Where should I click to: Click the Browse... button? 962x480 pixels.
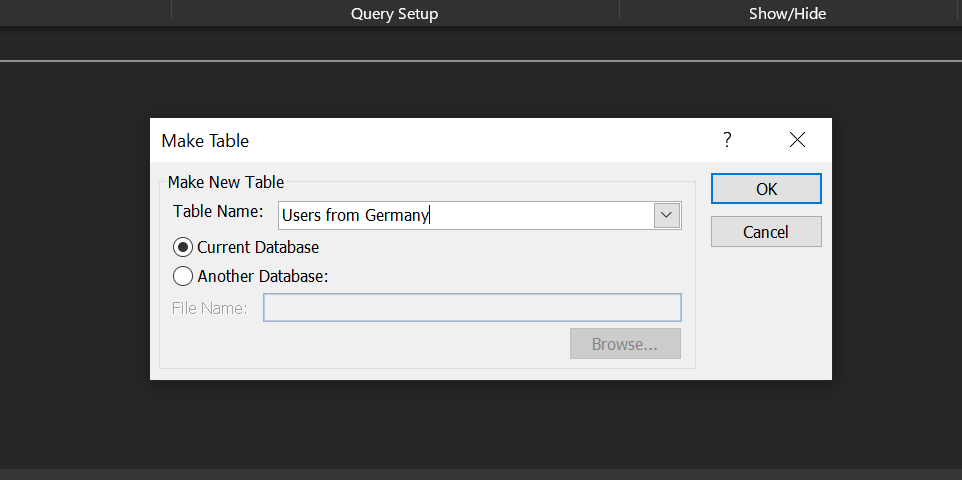click(625, 344)
